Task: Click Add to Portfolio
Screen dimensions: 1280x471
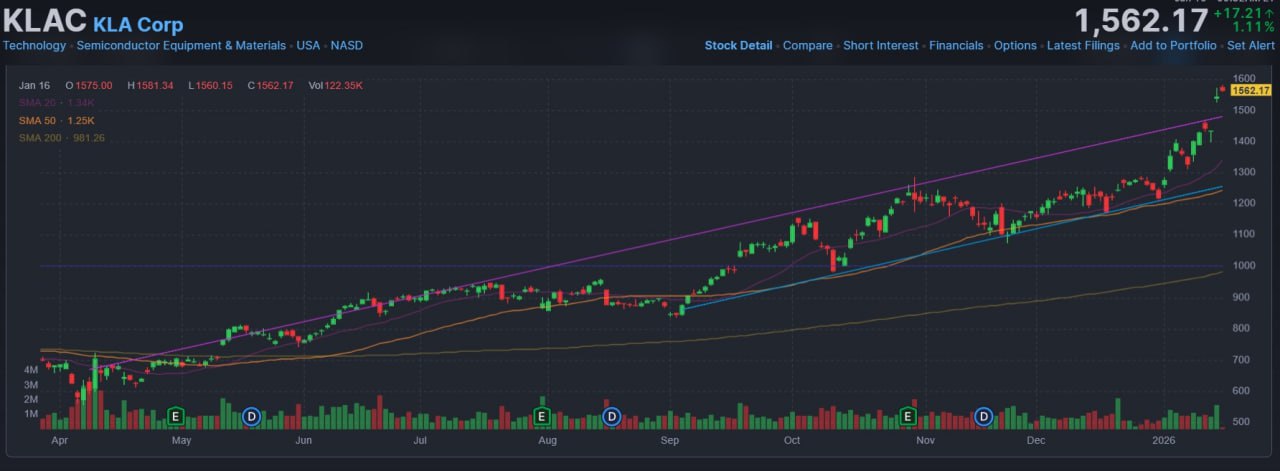Action: (1173, 45)
